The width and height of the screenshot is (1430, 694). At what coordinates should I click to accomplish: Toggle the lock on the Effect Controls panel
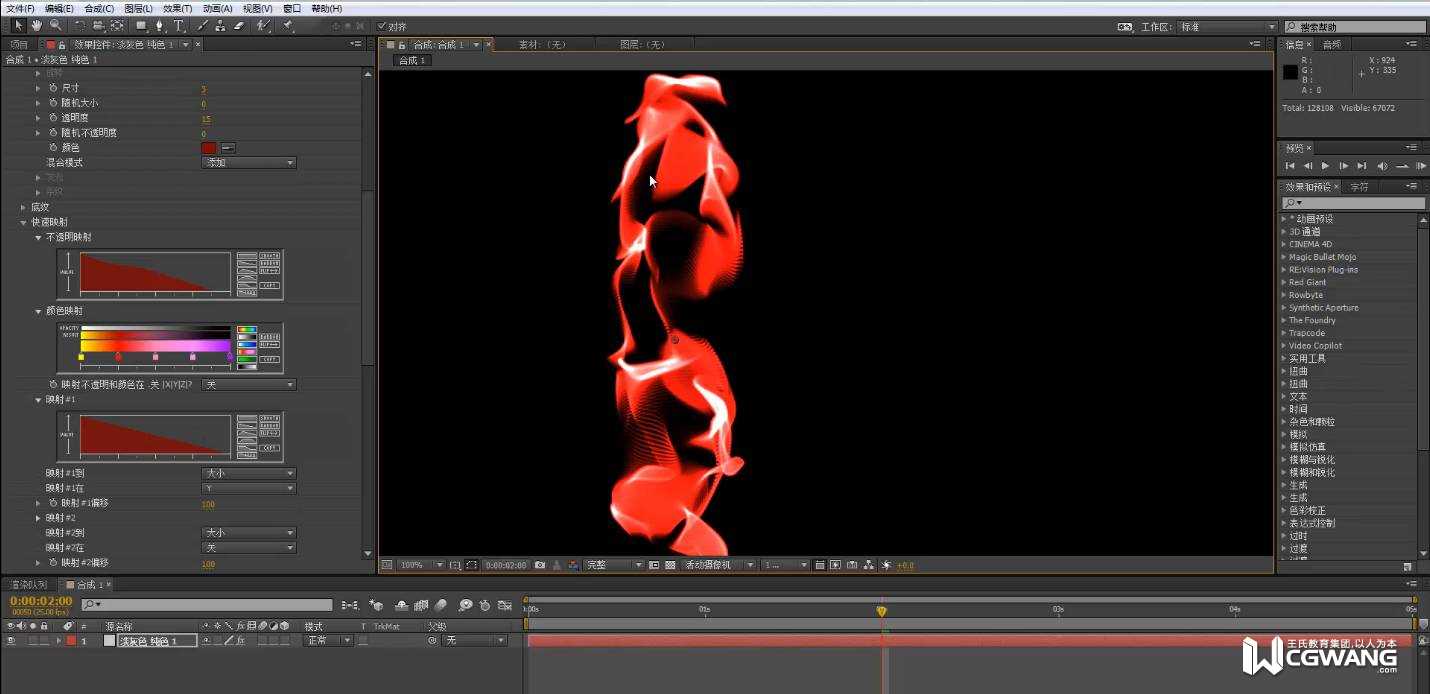(x=62, y=45)
